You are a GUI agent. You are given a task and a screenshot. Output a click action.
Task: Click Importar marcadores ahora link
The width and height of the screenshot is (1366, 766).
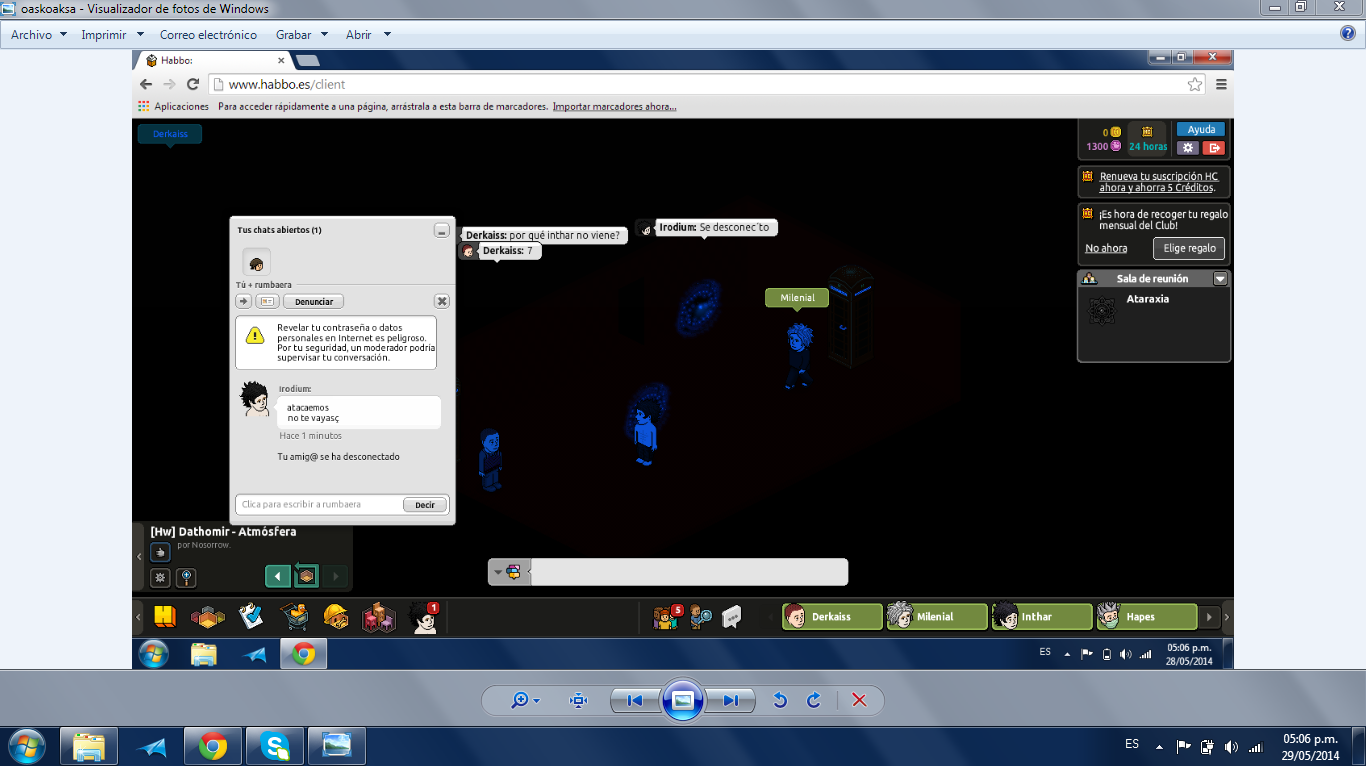point(614,106)
